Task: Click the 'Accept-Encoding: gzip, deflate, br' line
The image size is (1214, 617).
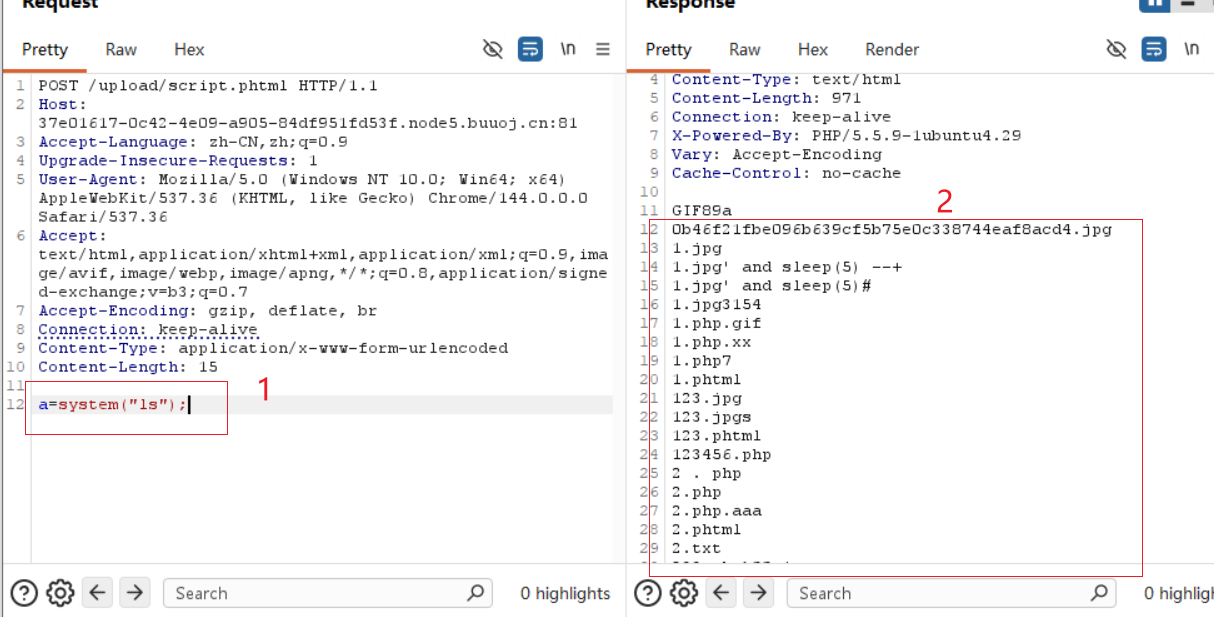Action: (x=208, y=311)
